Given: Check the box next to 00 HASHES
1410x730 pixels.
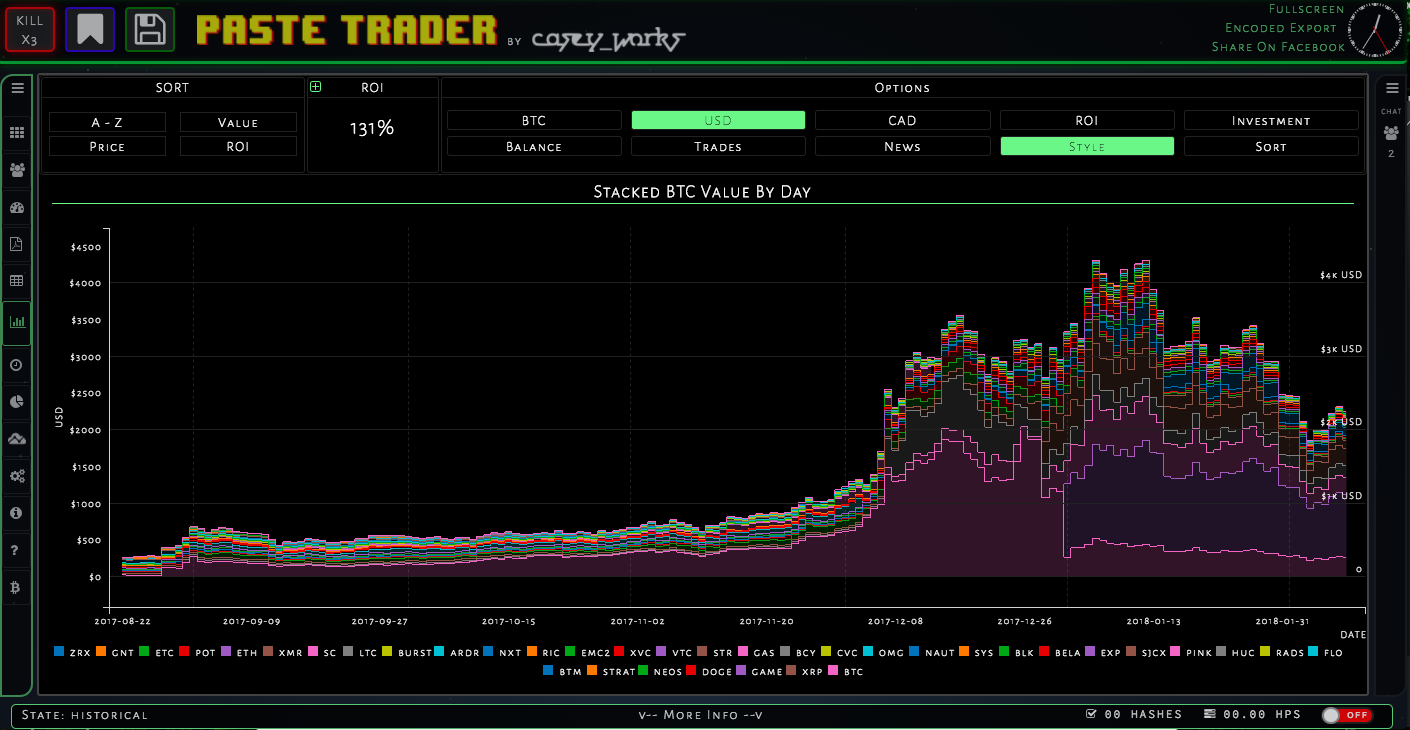Looking at the screenshot, I should point(1093,714).
